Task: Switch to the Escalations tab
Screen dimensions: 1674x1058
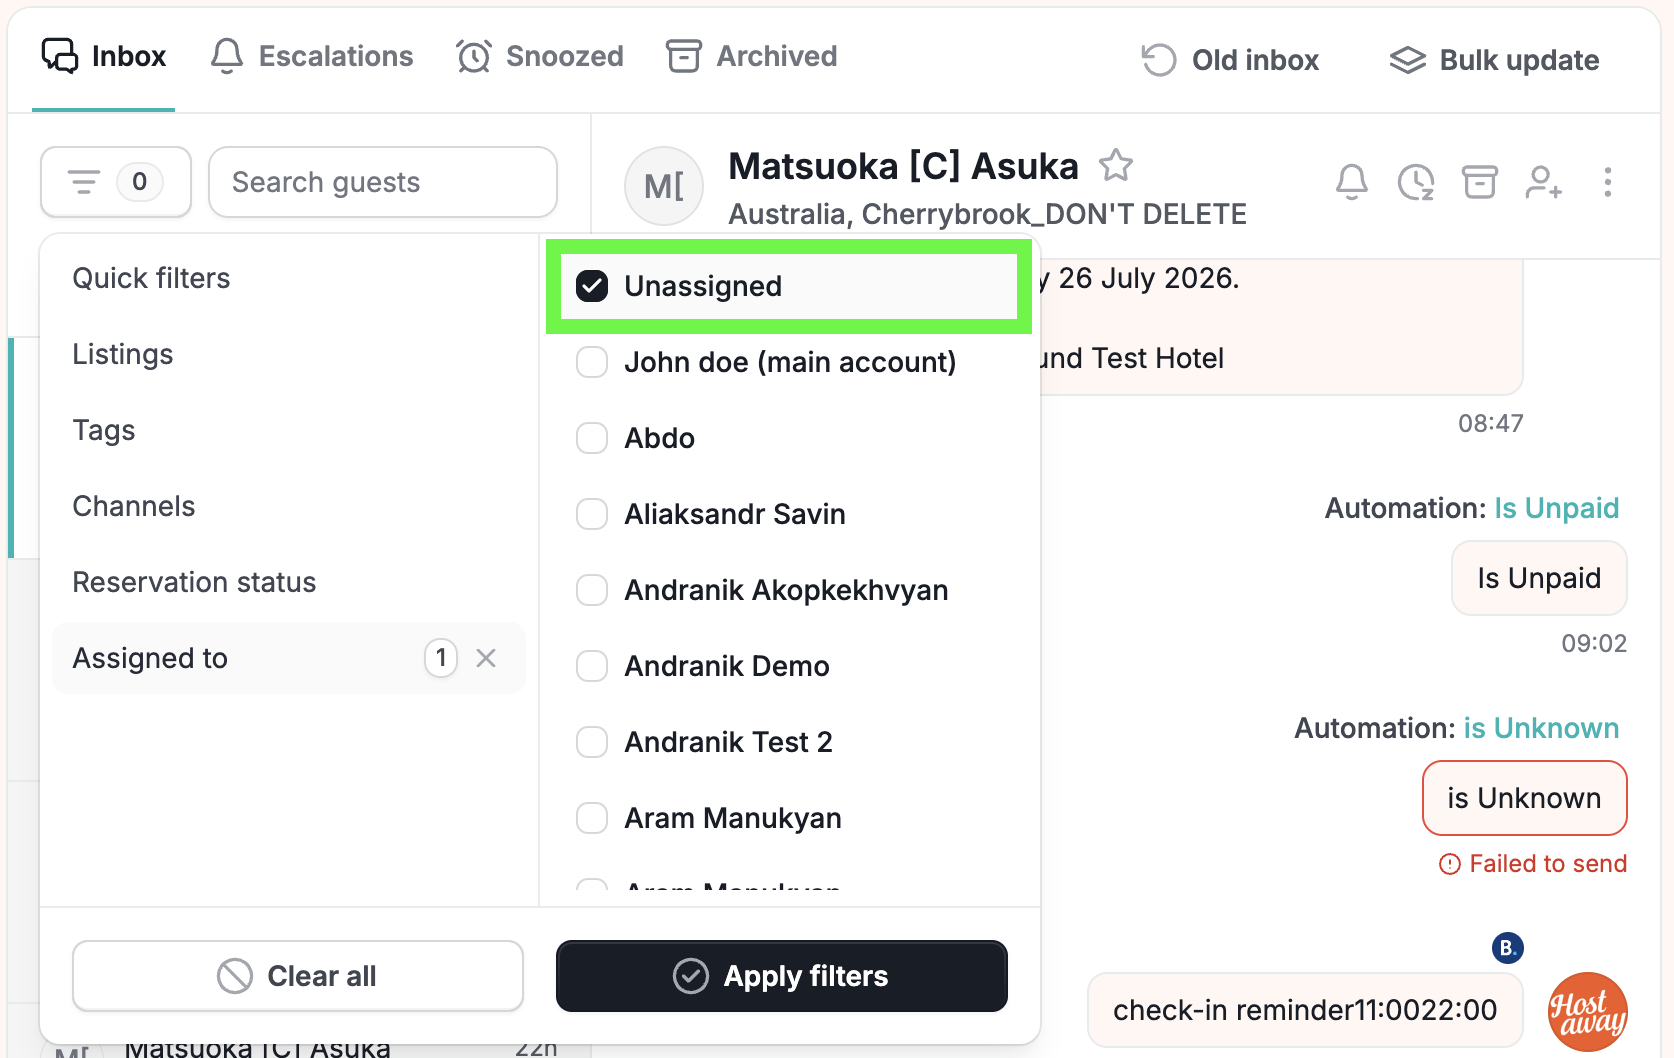Action: pos(312,56)
